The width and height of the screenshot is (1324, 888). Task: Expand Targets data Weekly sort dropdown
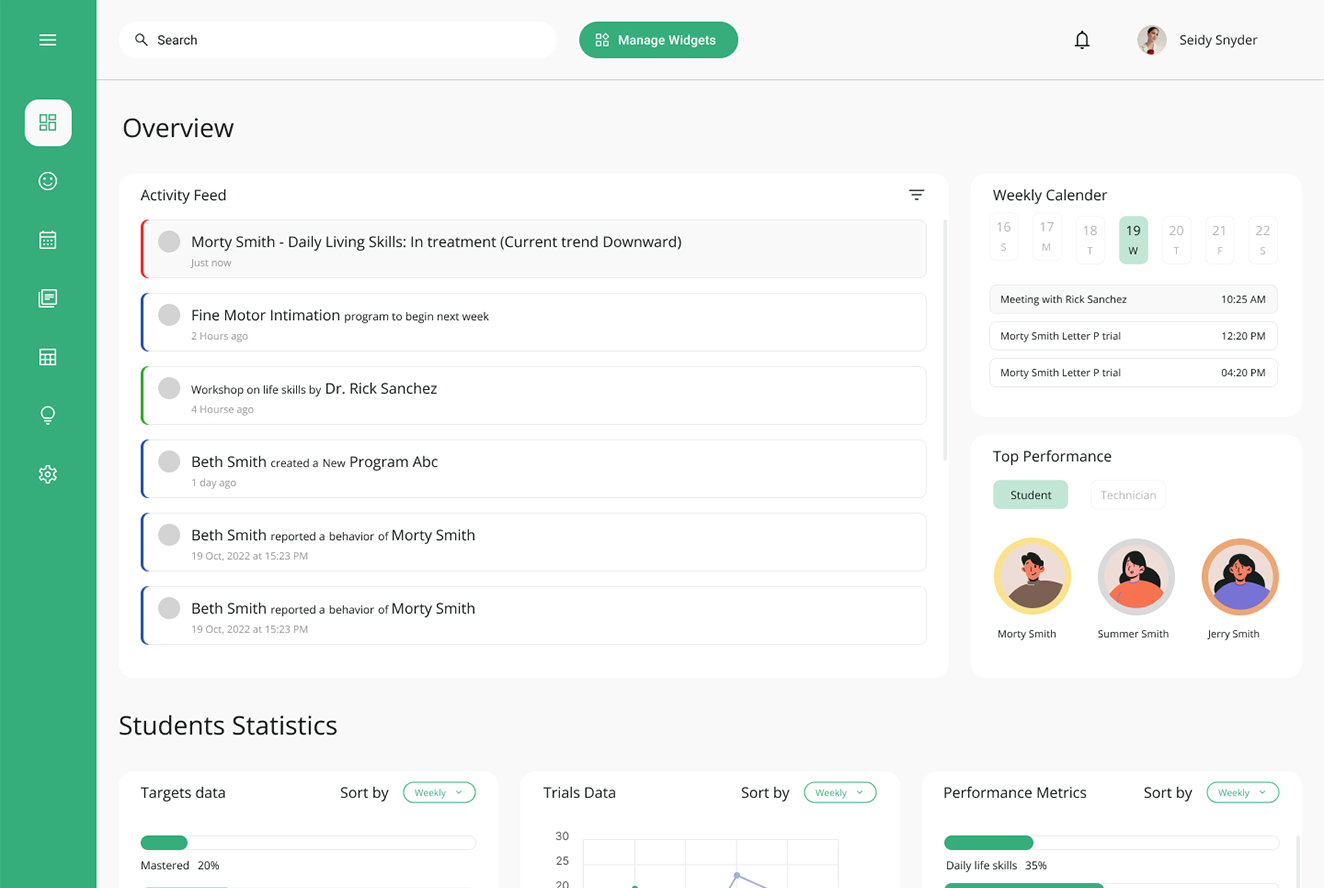click(439, 792)
